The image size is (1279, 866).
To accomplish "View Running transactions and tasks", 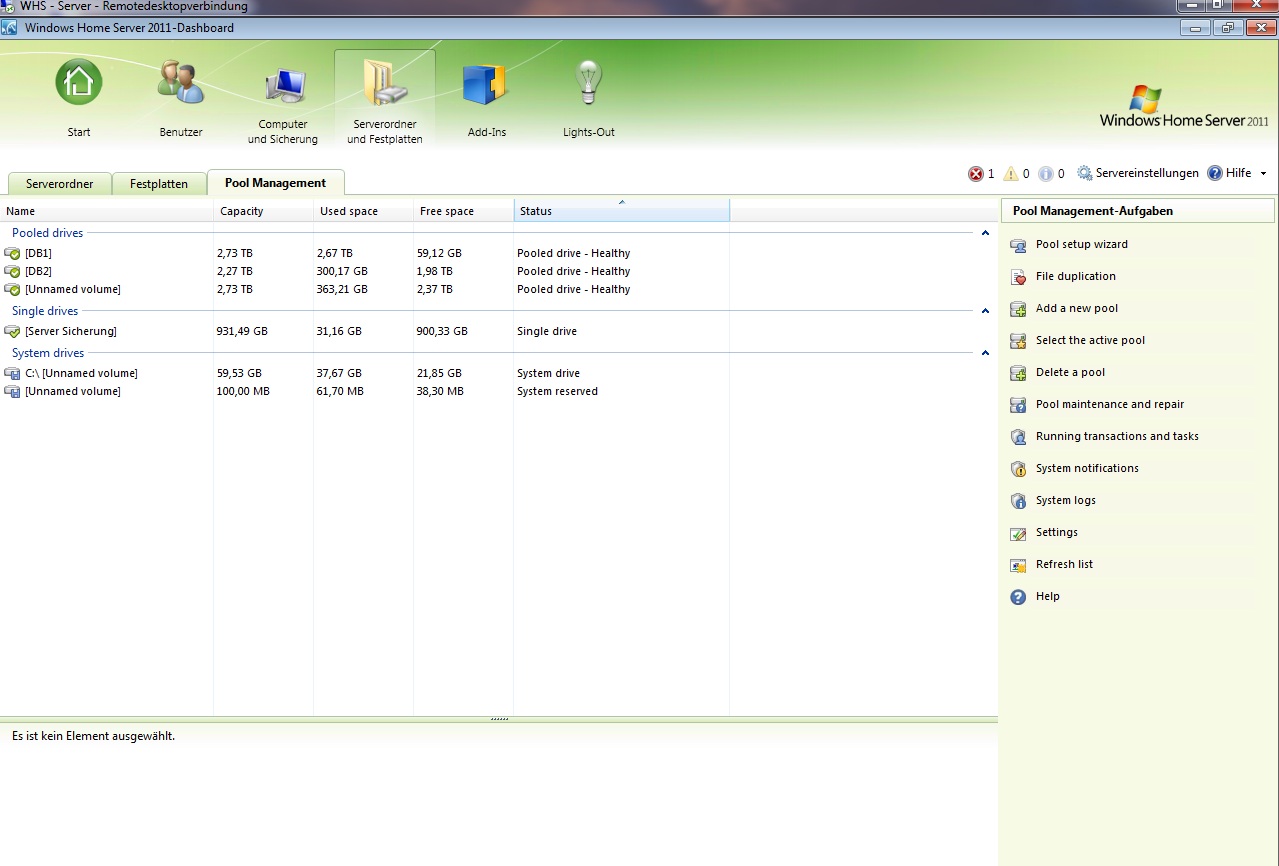I will [1117, 436].
